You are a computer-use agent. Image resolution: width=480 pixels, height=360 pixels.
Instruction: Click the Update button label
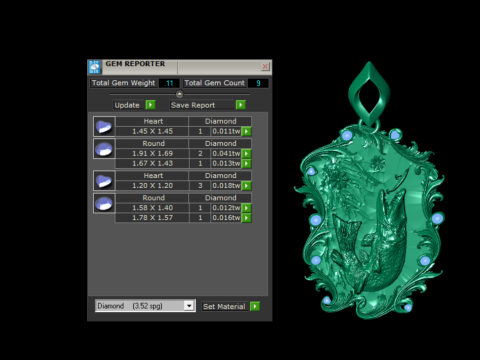pos(127,105)
